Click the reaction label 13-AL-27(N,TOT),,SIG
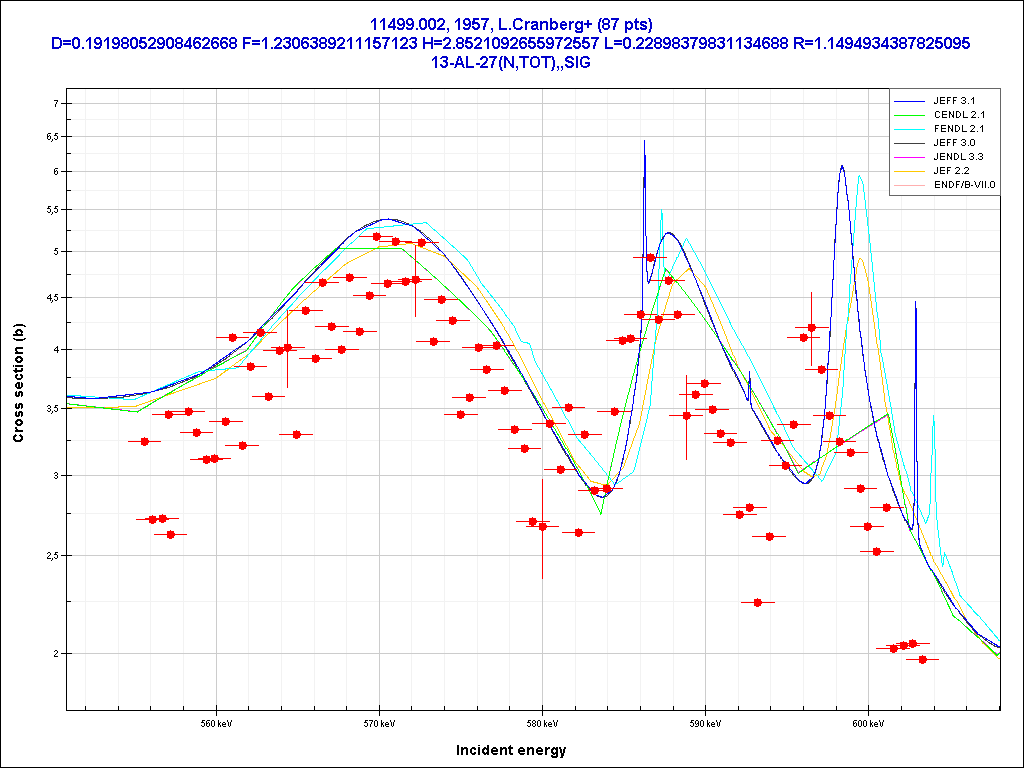Screen dimensions: 1024x768 coord(511,62)
